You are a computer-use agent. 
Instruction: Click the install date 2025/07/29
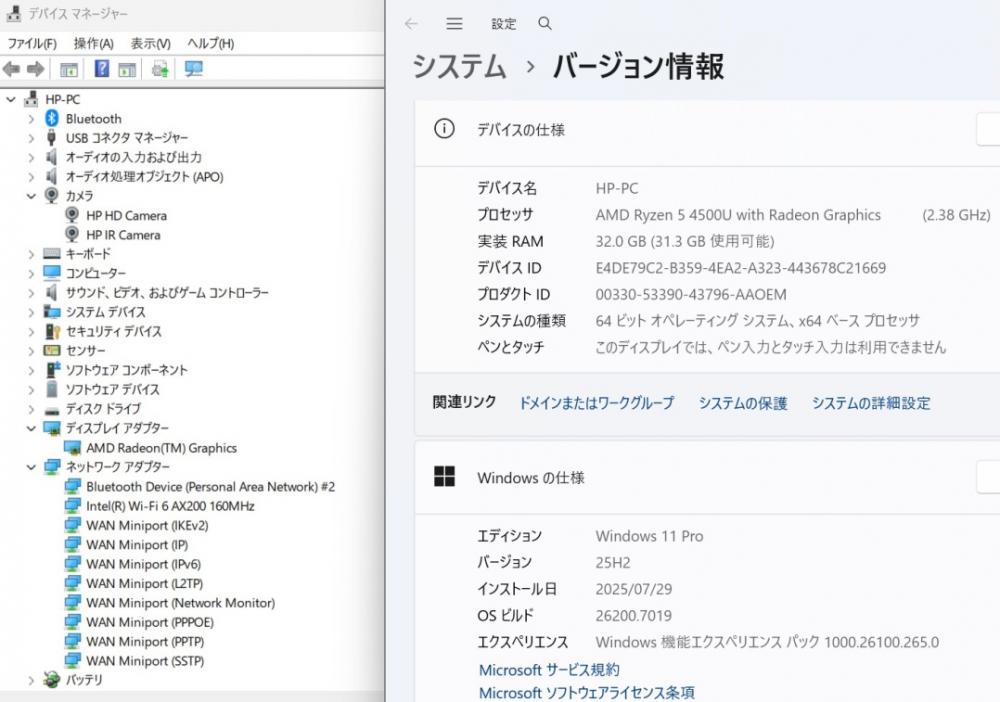click(x=633, y=589)
